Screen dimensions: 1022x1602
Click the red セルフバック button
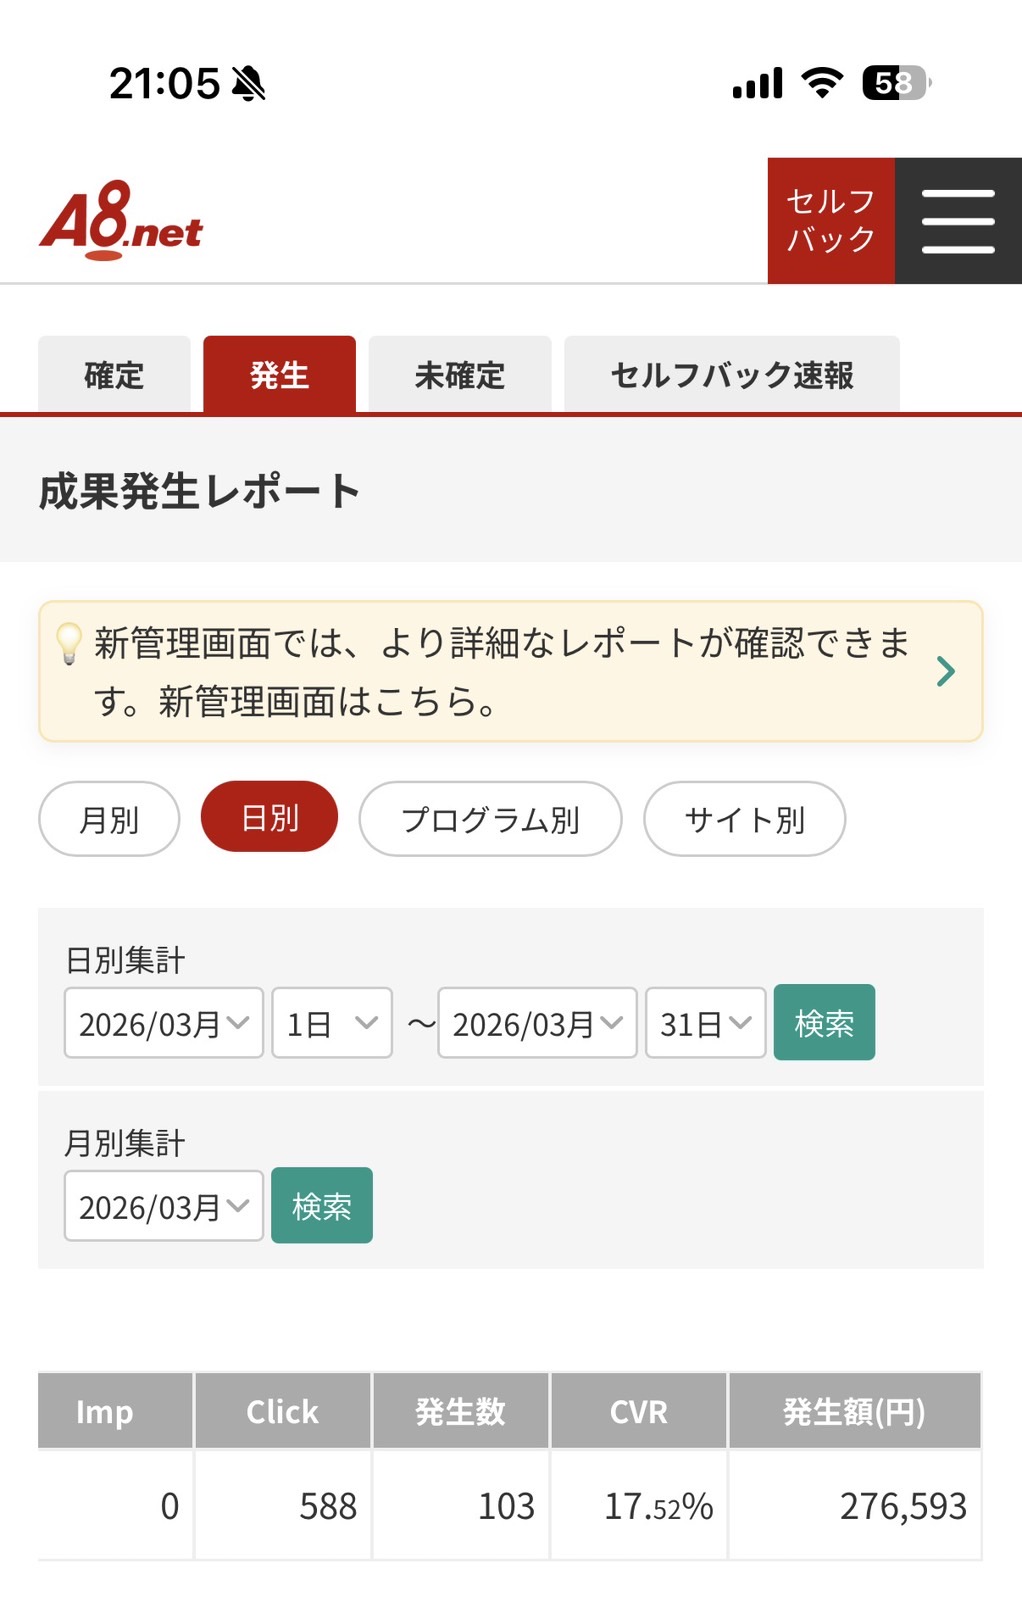click(x=831, y=221)
